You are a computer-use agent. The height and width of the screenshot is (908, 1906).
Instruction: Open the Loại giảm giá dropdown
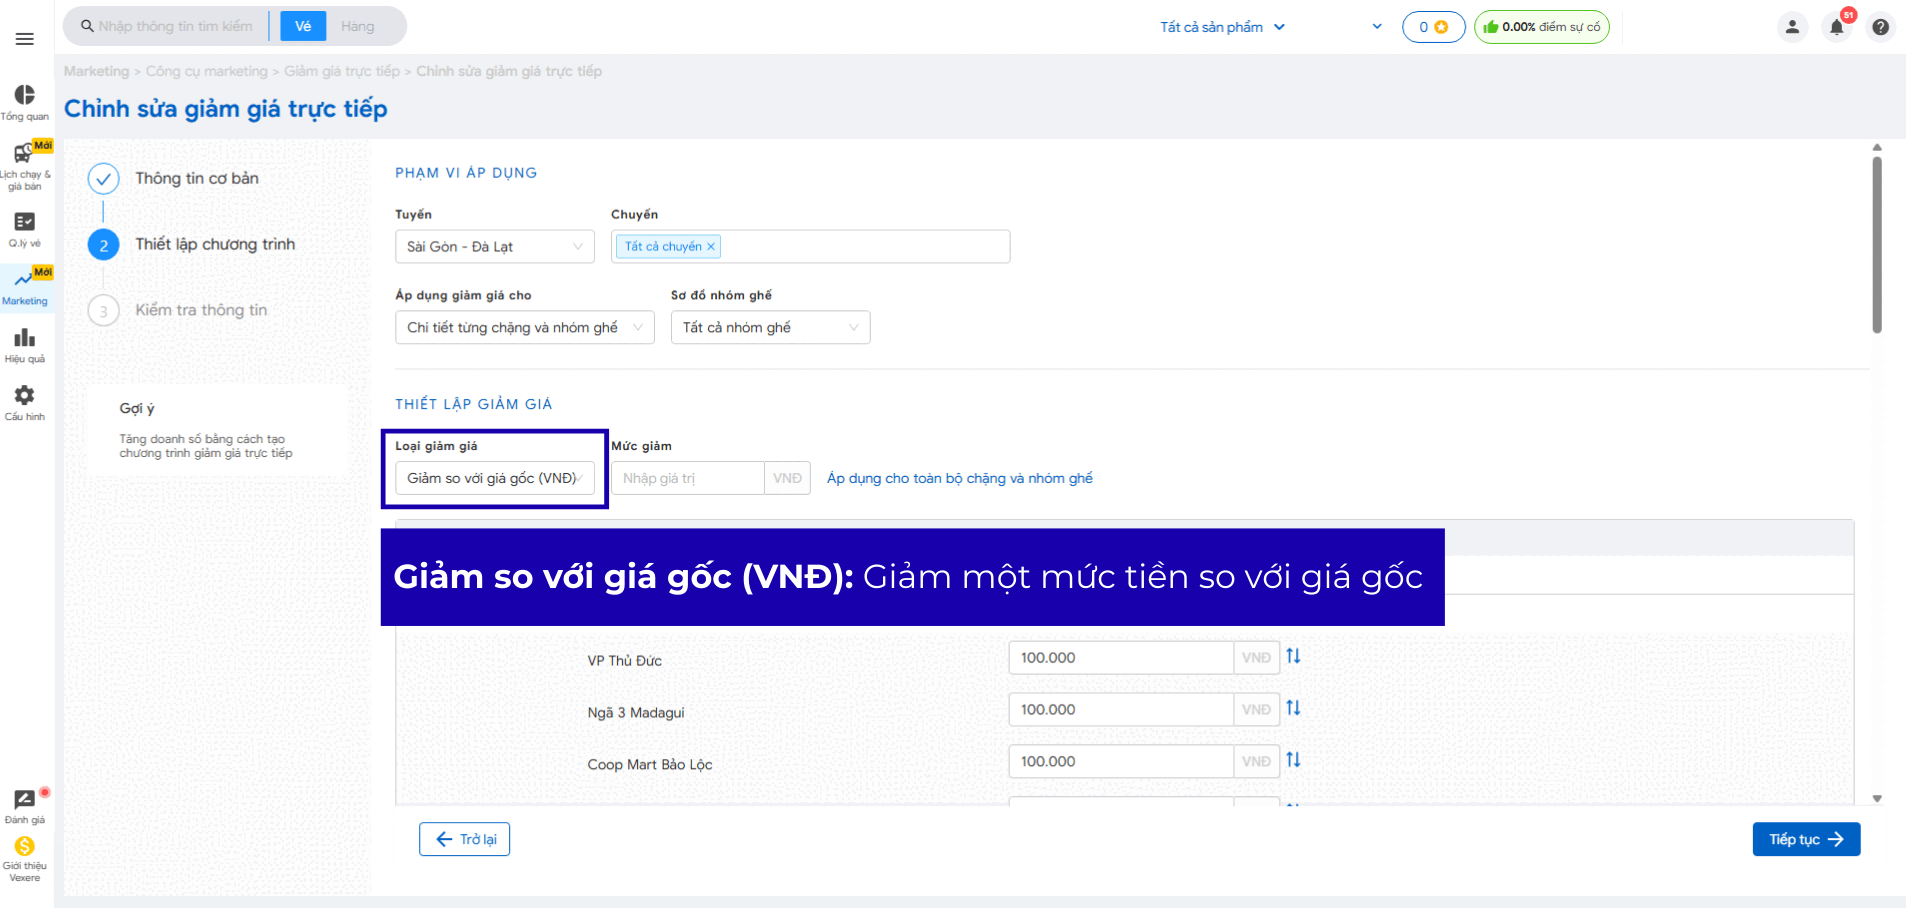494,478
